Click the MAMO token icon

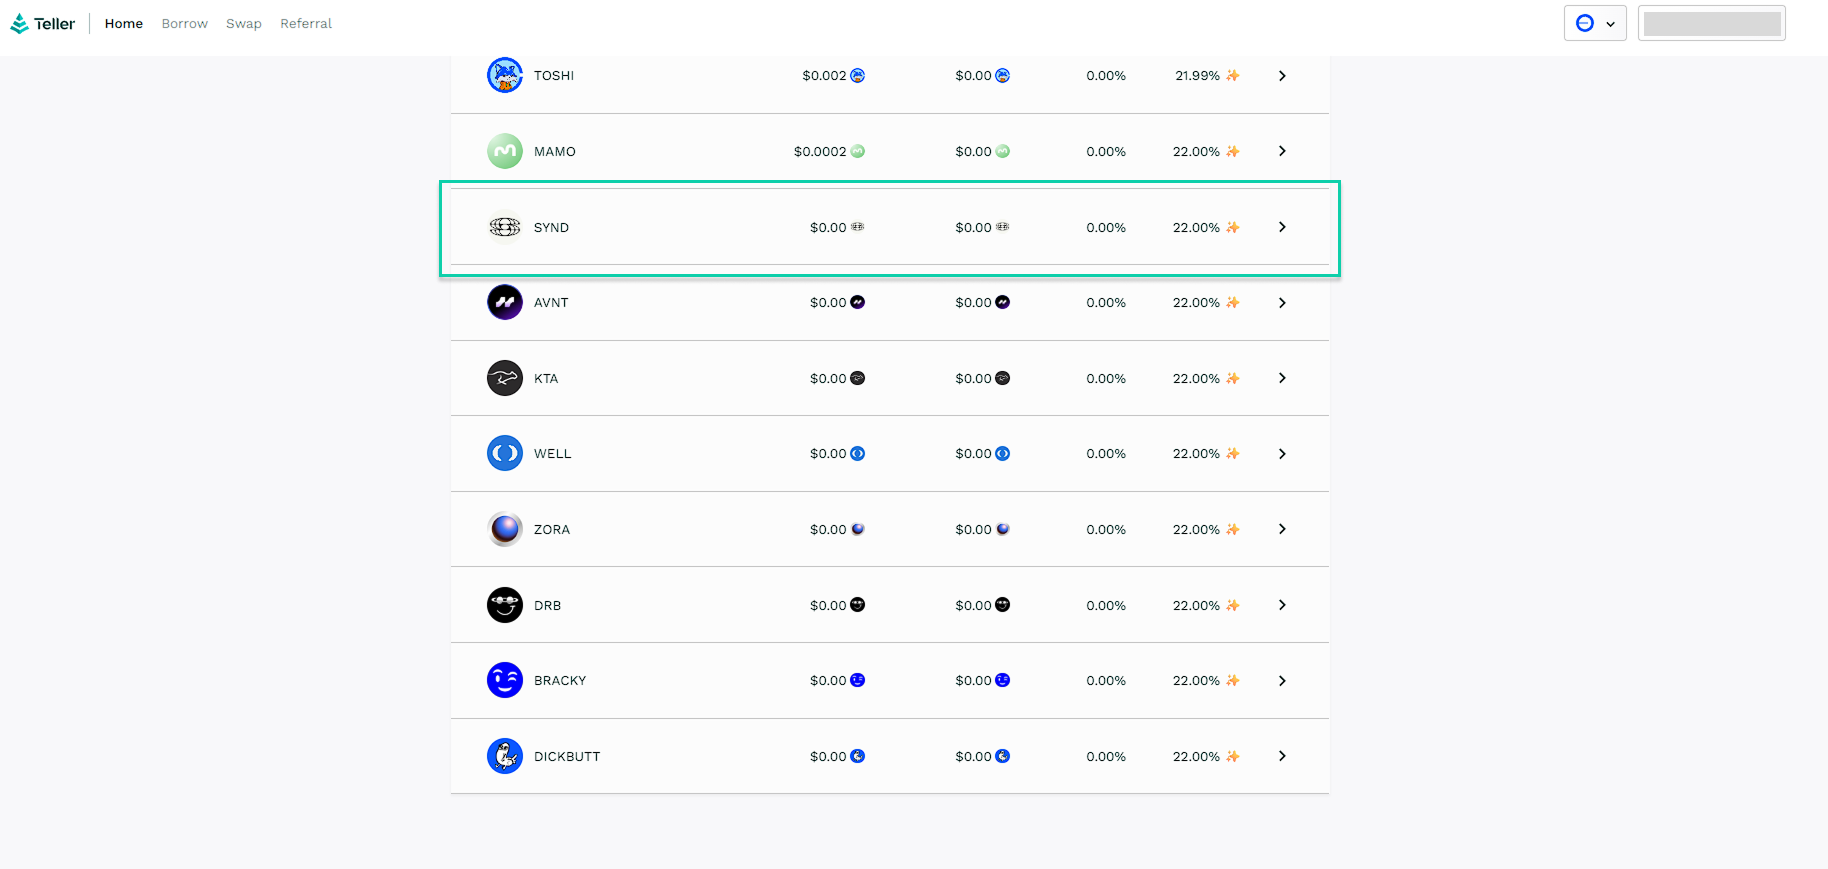pos(505,151)
